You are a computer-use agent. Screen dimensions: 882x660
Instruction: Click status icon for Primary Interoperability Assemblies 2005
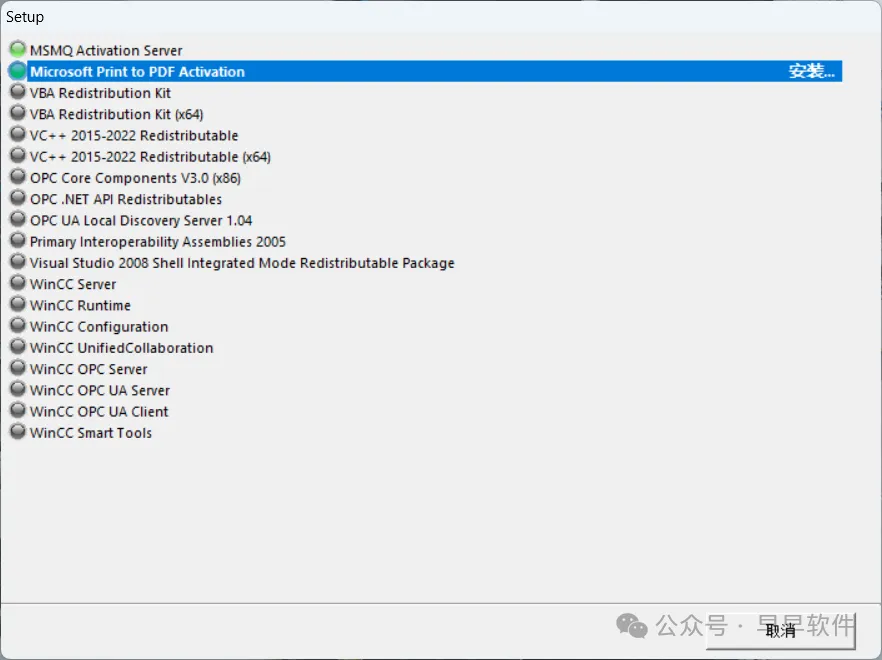(18, 240)
